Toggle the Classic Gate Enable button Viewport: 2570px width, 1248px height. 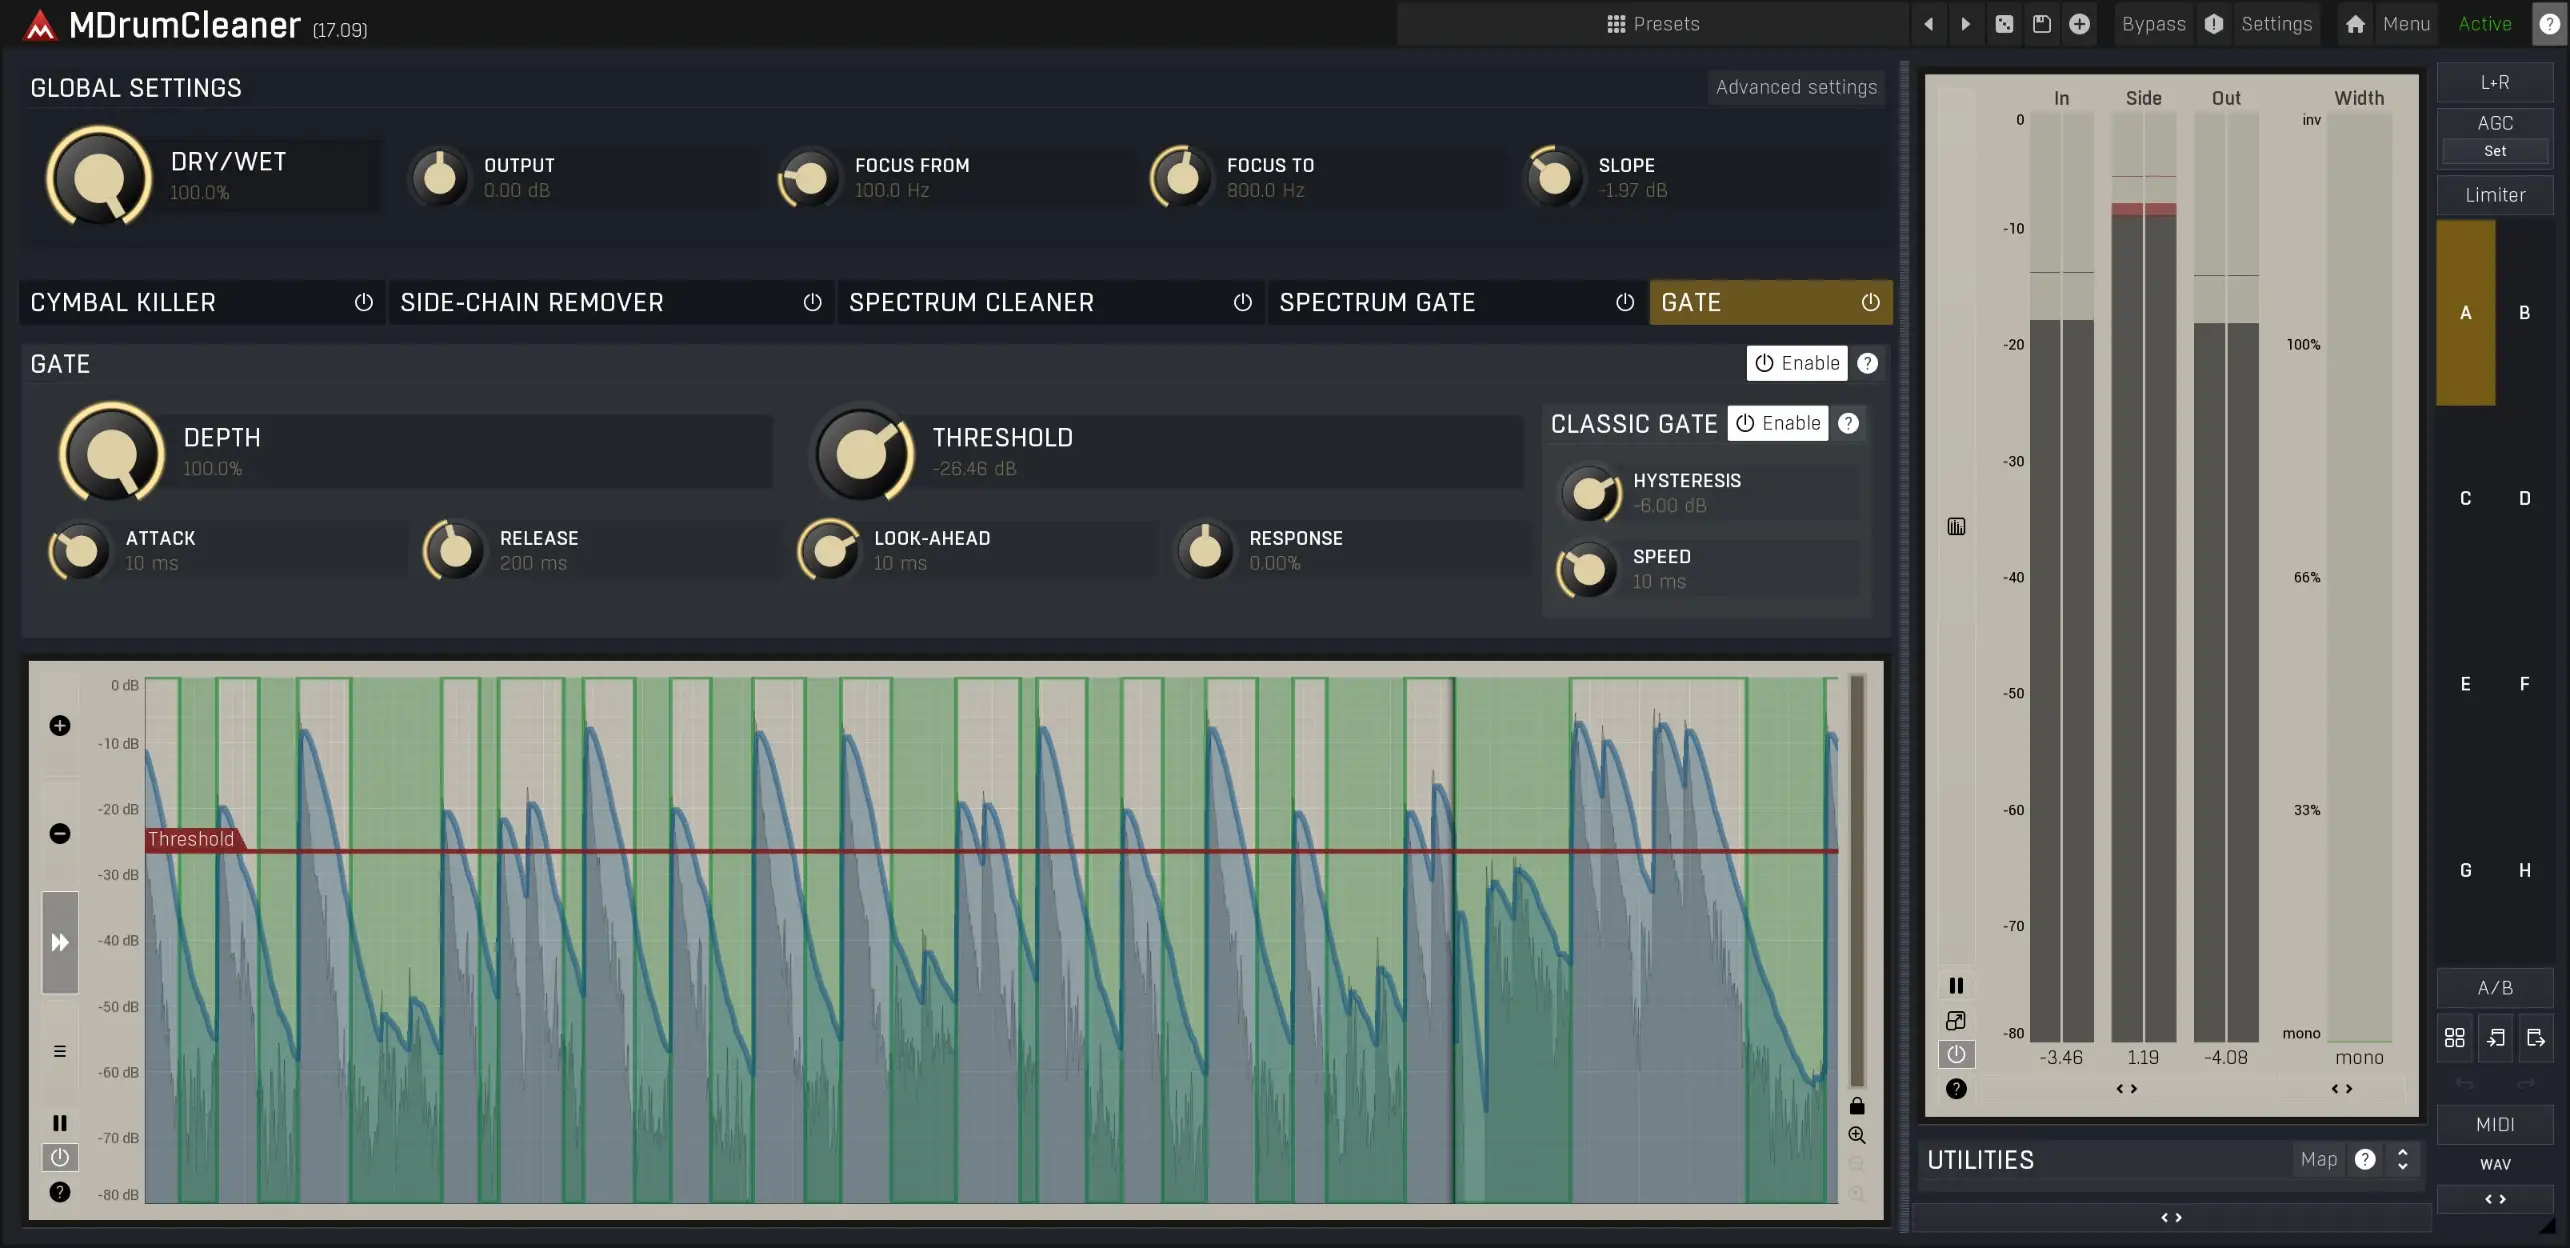pyautogui.click(x=1778, y=423)
